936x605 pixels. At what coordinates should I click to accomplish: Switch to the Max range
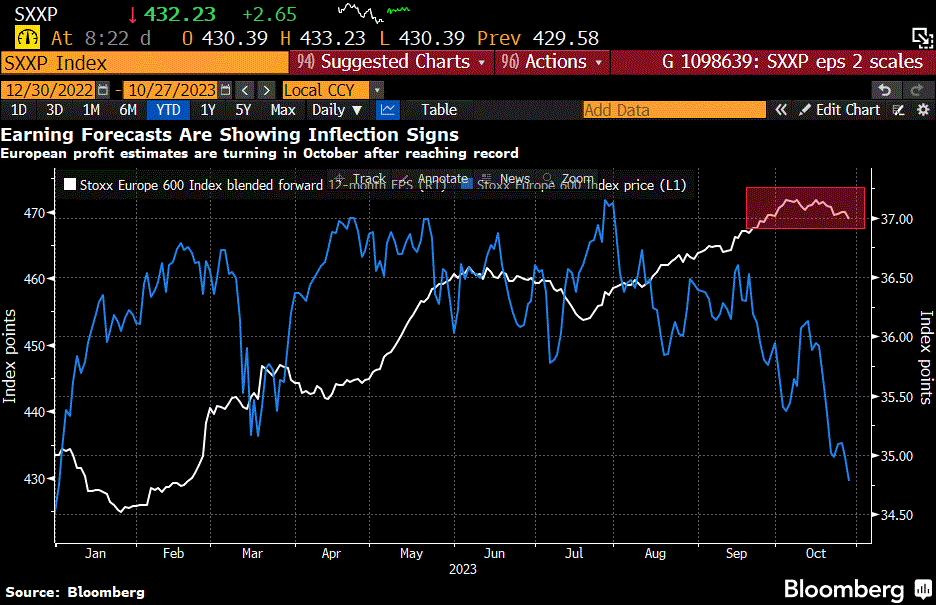pos(283,110)
